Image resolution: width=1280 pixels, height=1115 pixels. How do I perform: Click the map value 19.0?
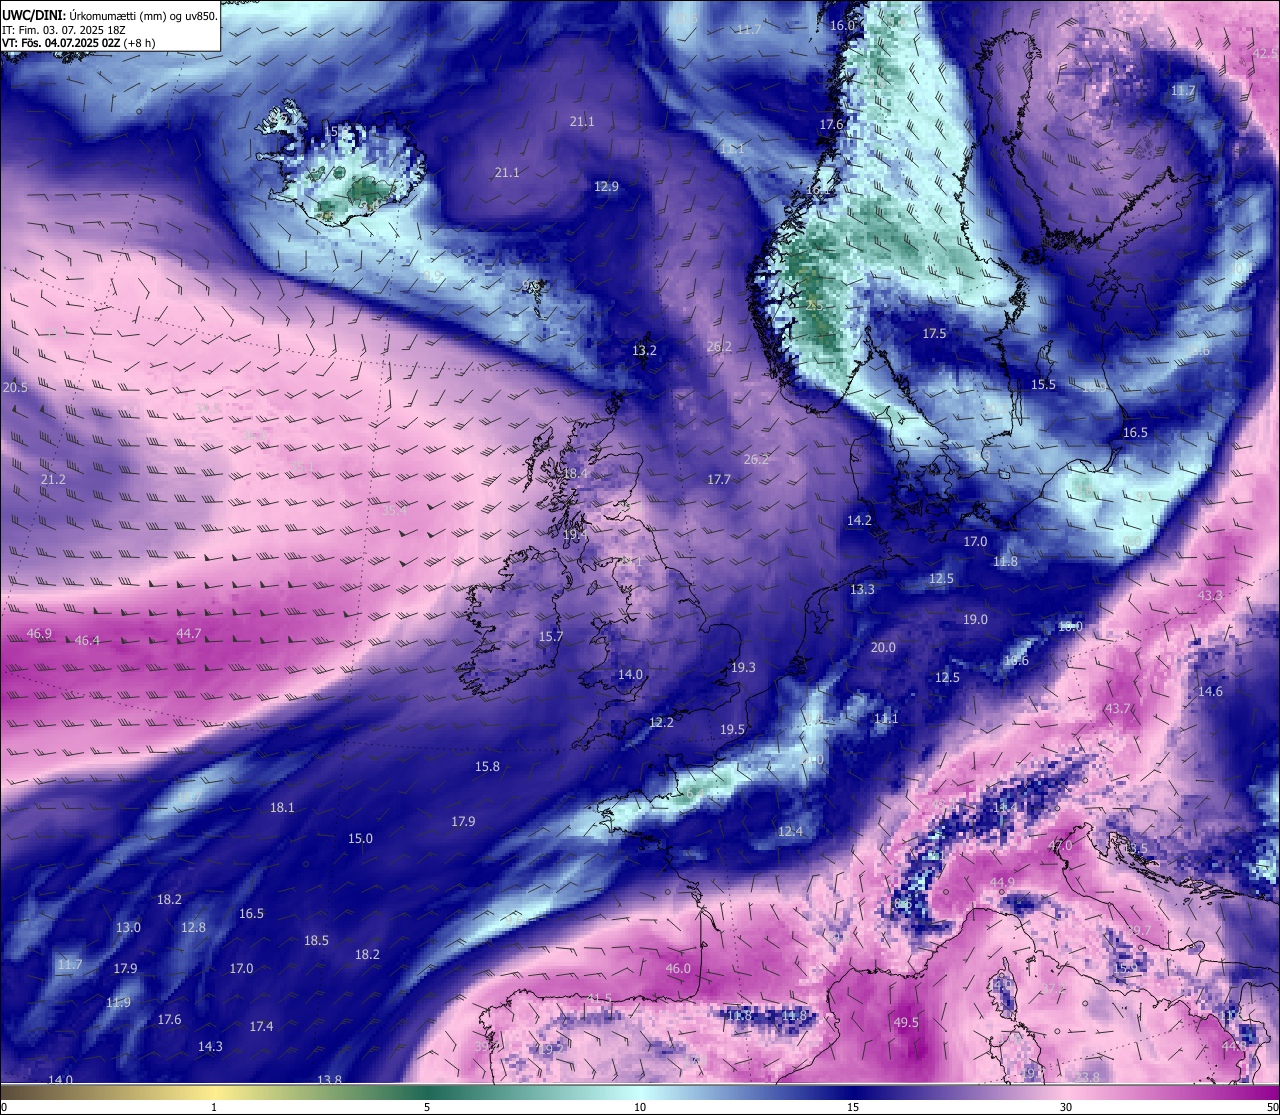[x=975, y=620]
